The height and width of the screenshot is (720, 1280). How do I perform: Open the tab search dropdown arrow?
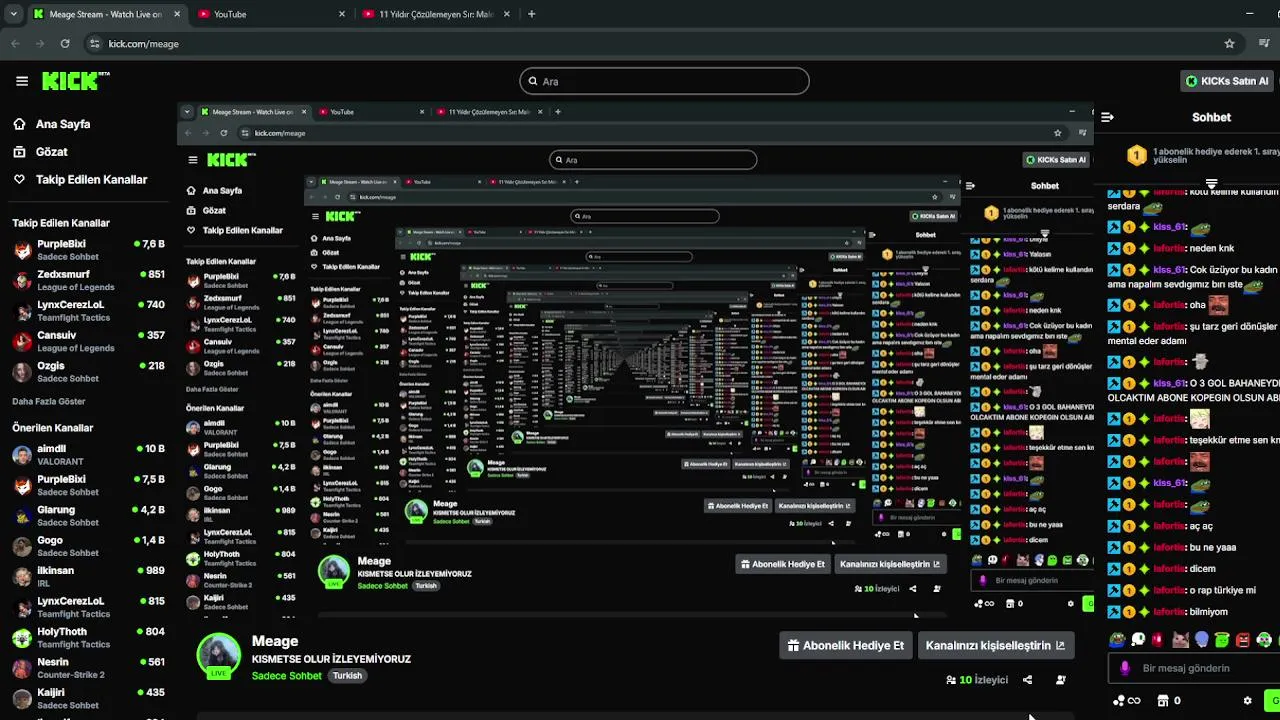[x=13, y=14]
